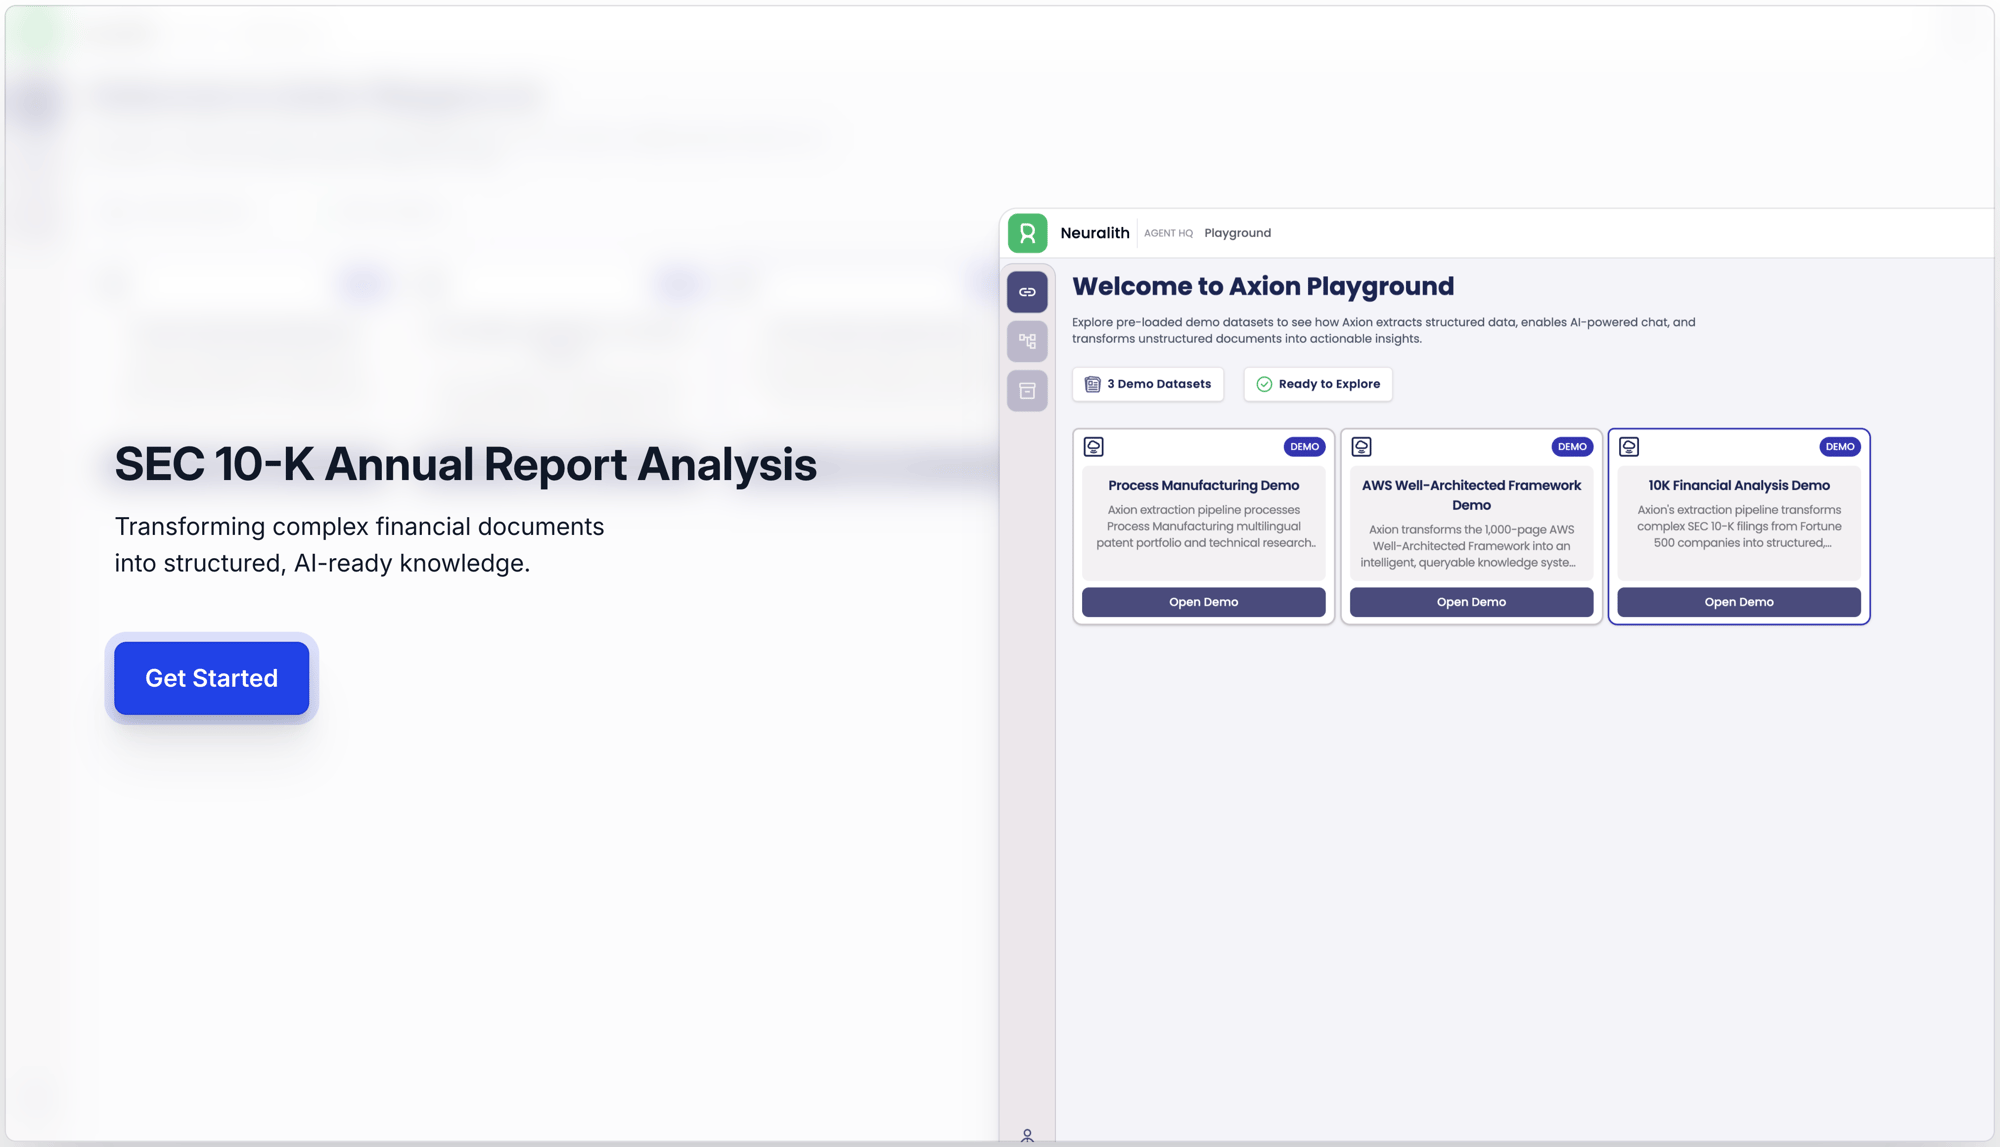
Task: Open the hierarchy tree sidebar icon
Action: point(1027,341)
